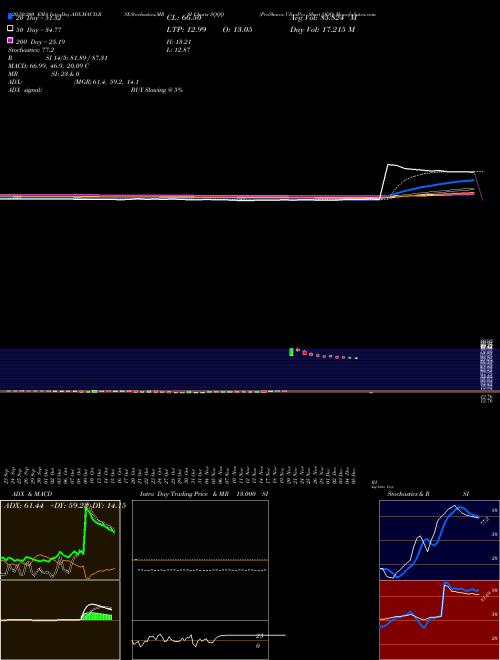Open the MACD histogram chart thumbnail
Viewport: 500px width, 660px height.
tap(60, 620)
